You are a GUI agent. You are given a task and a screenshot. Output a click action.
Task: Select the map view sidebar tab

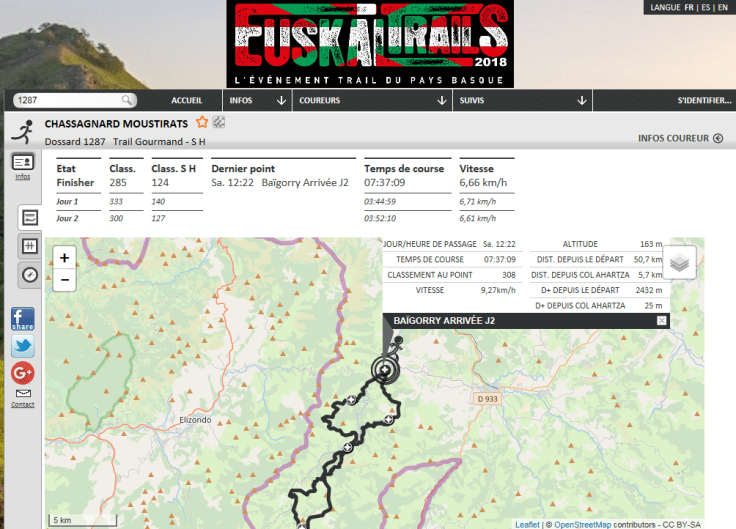point(30,218)
